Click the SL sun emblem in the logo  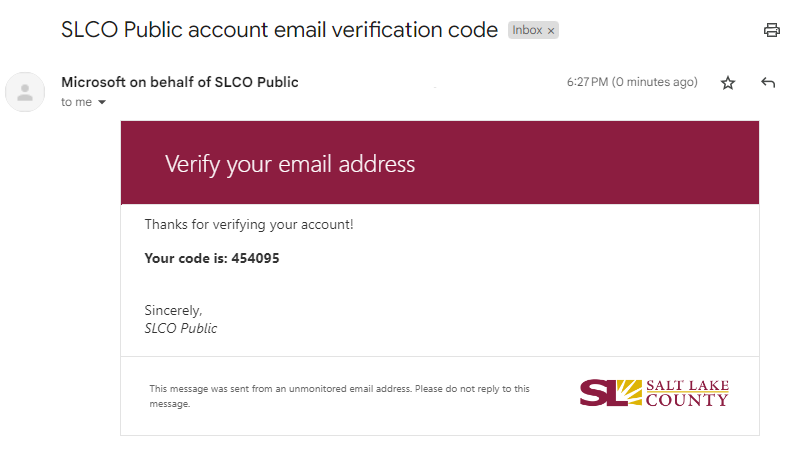click(609, 392)
